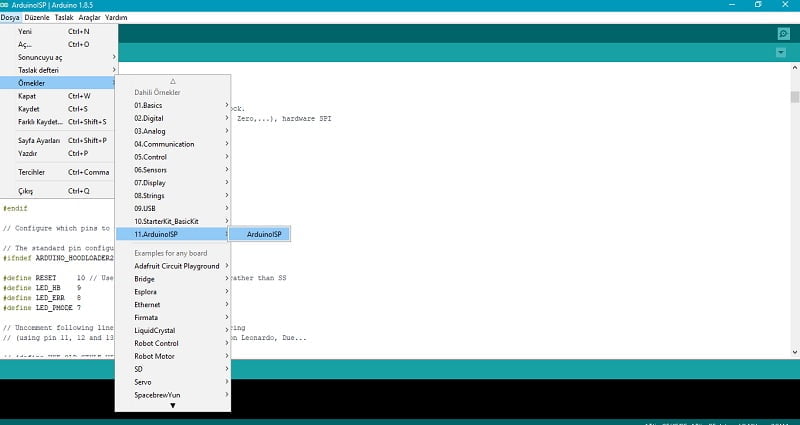Expand the 03.Analog examples submenu
The width and height of the screenshot is (800, 425).
pos(173,131)
